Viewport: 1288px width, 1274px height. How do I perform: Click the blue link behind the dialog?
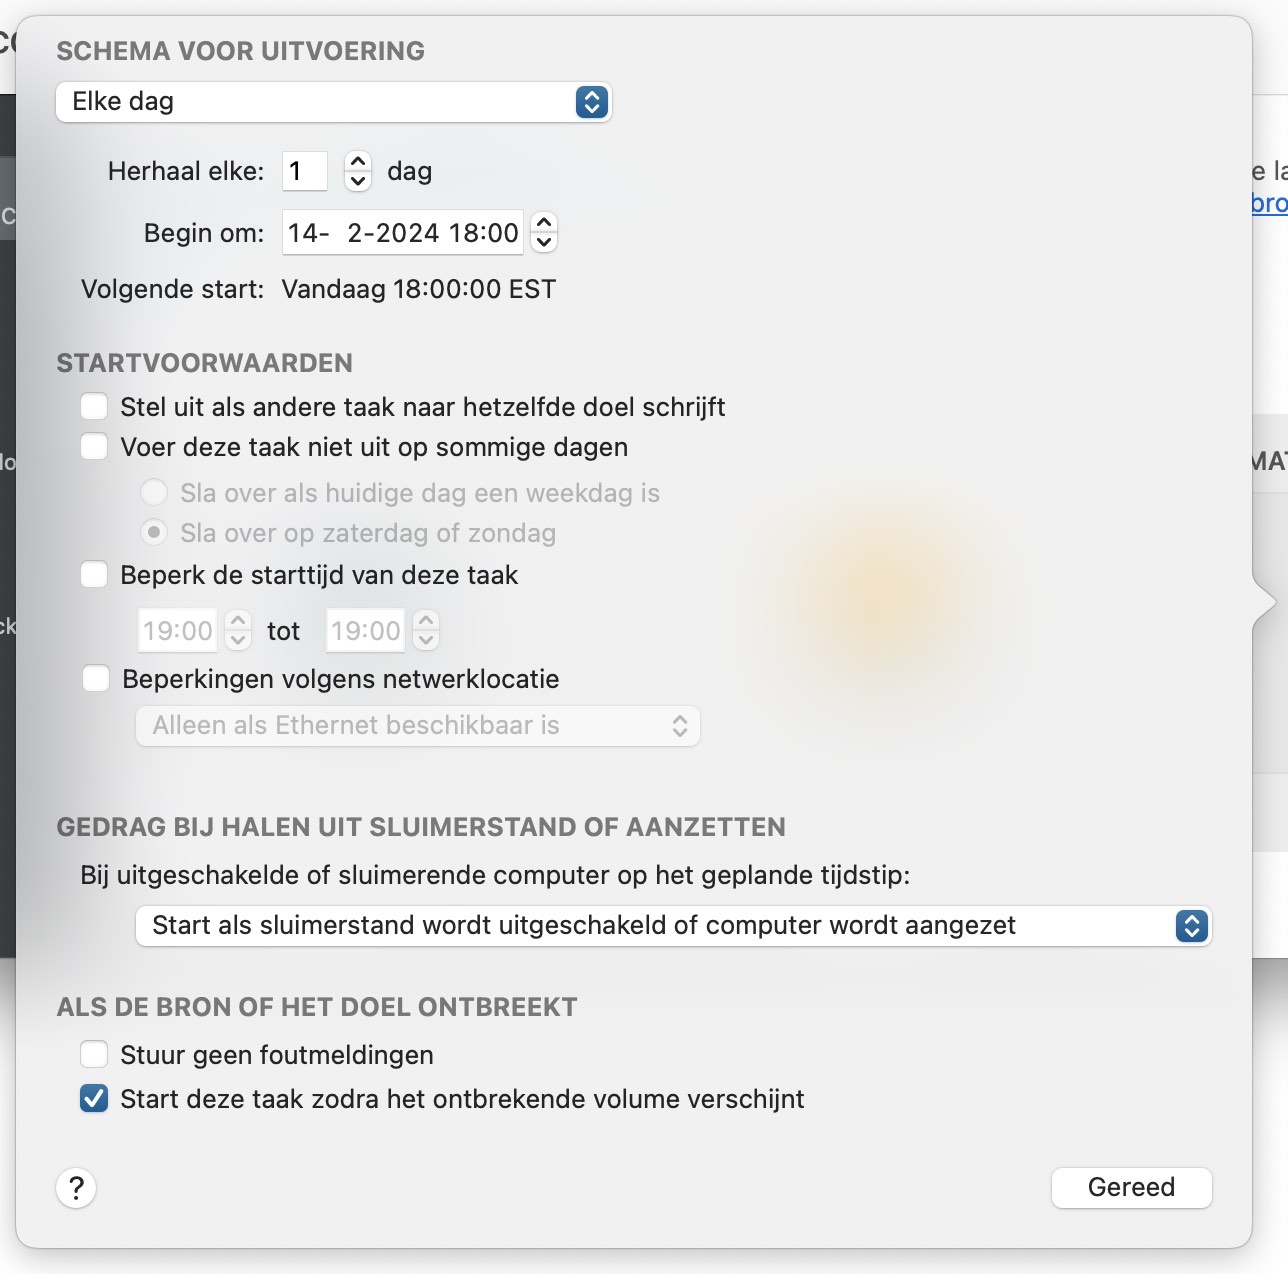point(1270,203)
